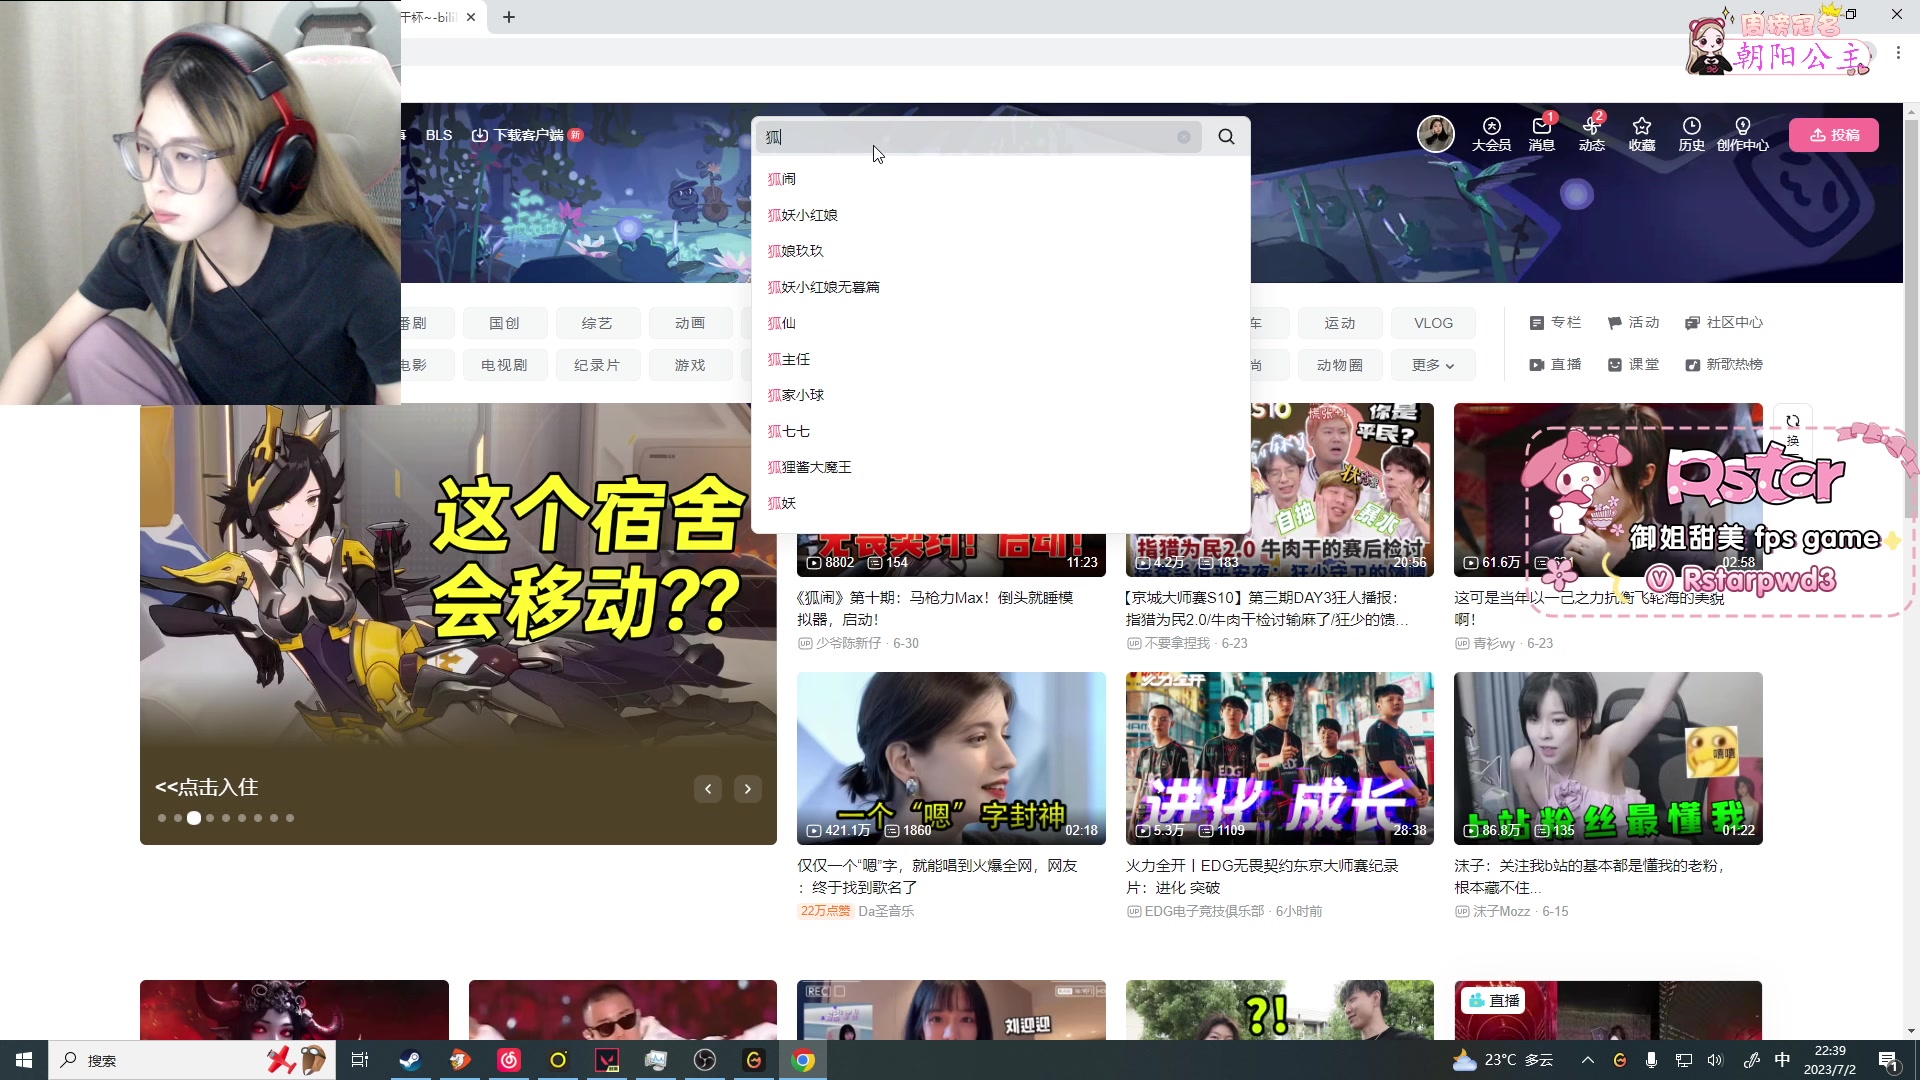Open NetEase Music from the taskbar
Viewport: 1920px width, 1080px height.
coord(509,1060)
